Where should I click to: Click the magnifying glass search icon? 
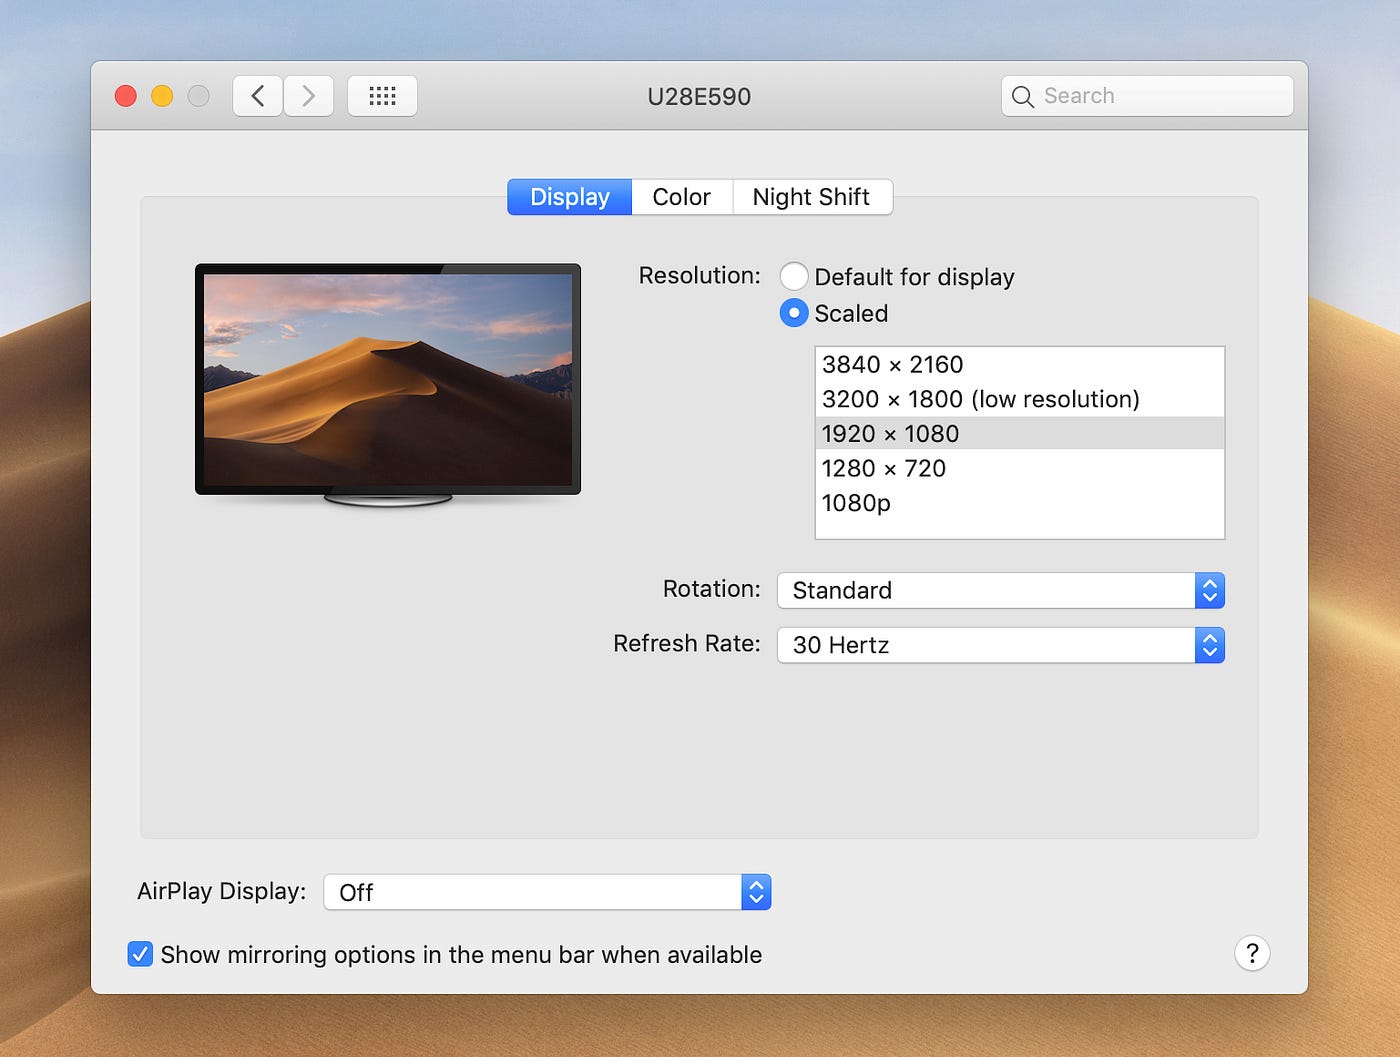point(1022,97)
